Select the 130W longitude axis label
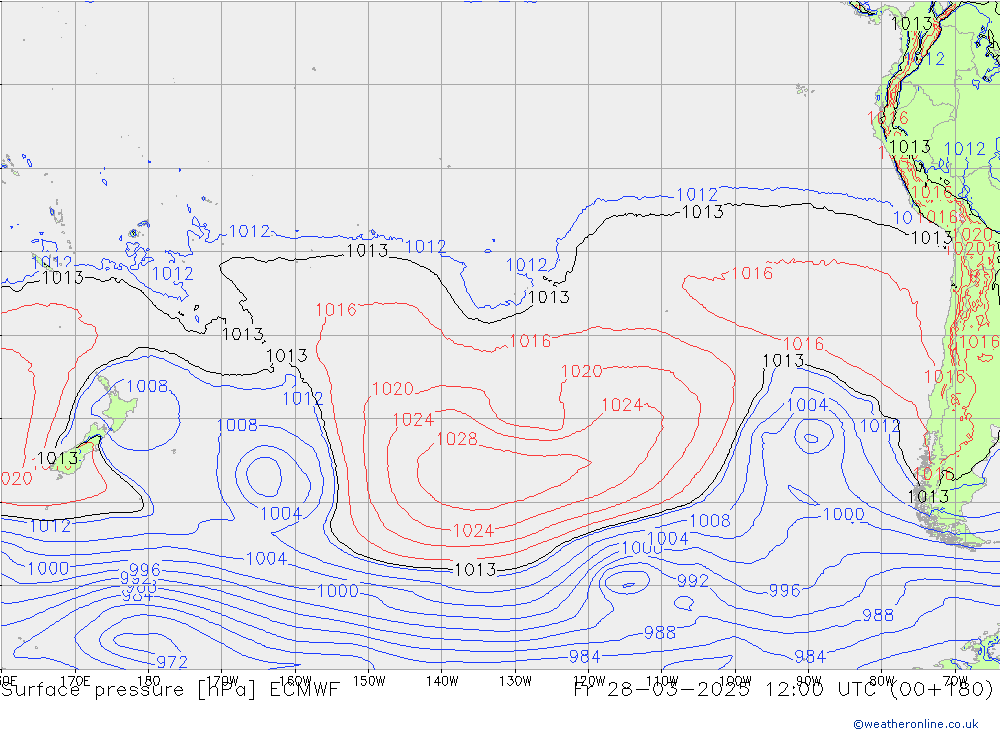1000x733 pixels. [x=515, y=681]
